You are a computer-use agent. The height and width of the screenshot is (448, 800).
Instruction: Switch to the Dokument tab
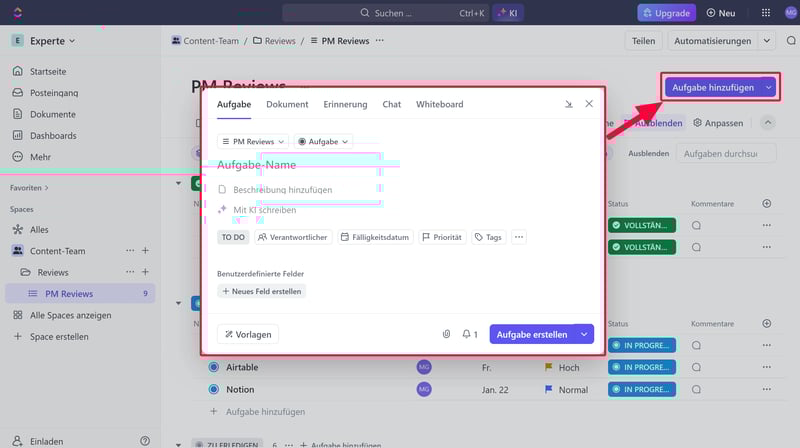point(287,104)
